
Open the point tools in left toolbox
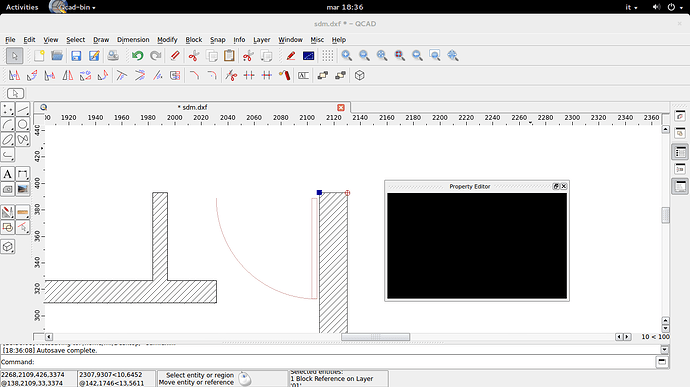[x=7, y=109]
